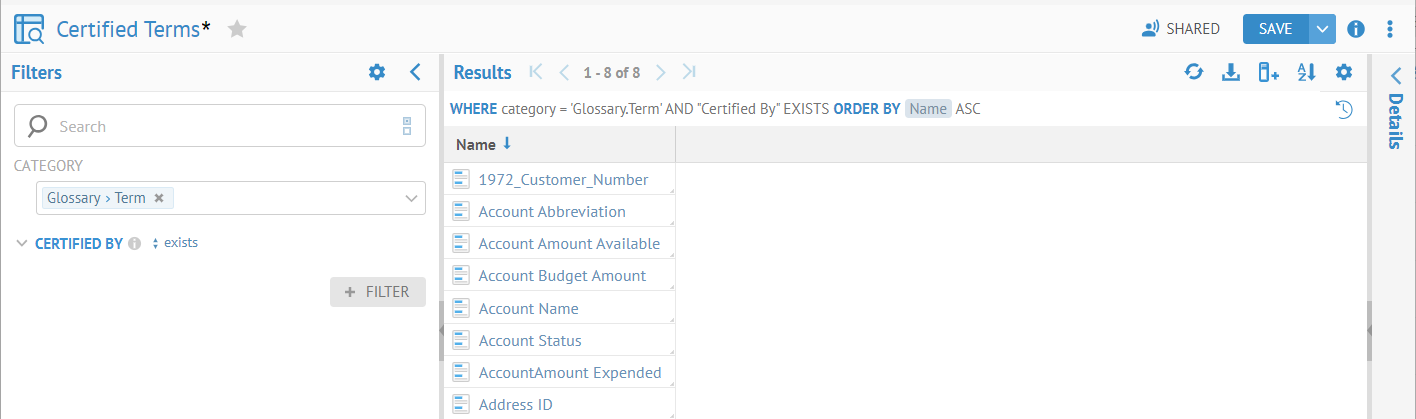Viewport: 1416px width, 419px height.
Task: Open the Account Name term
Action: 528,309
